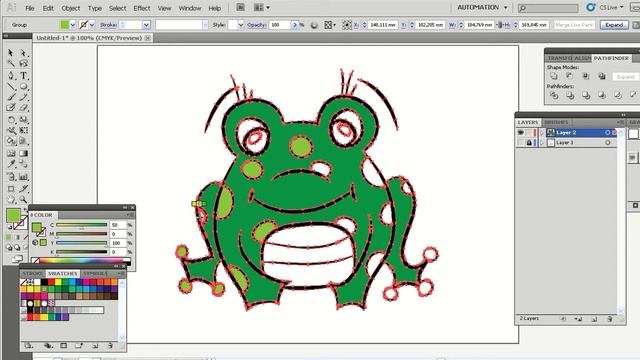640x360 pixels.
Task: Open the Style dropdown
Action: click(x=240, y=25)
